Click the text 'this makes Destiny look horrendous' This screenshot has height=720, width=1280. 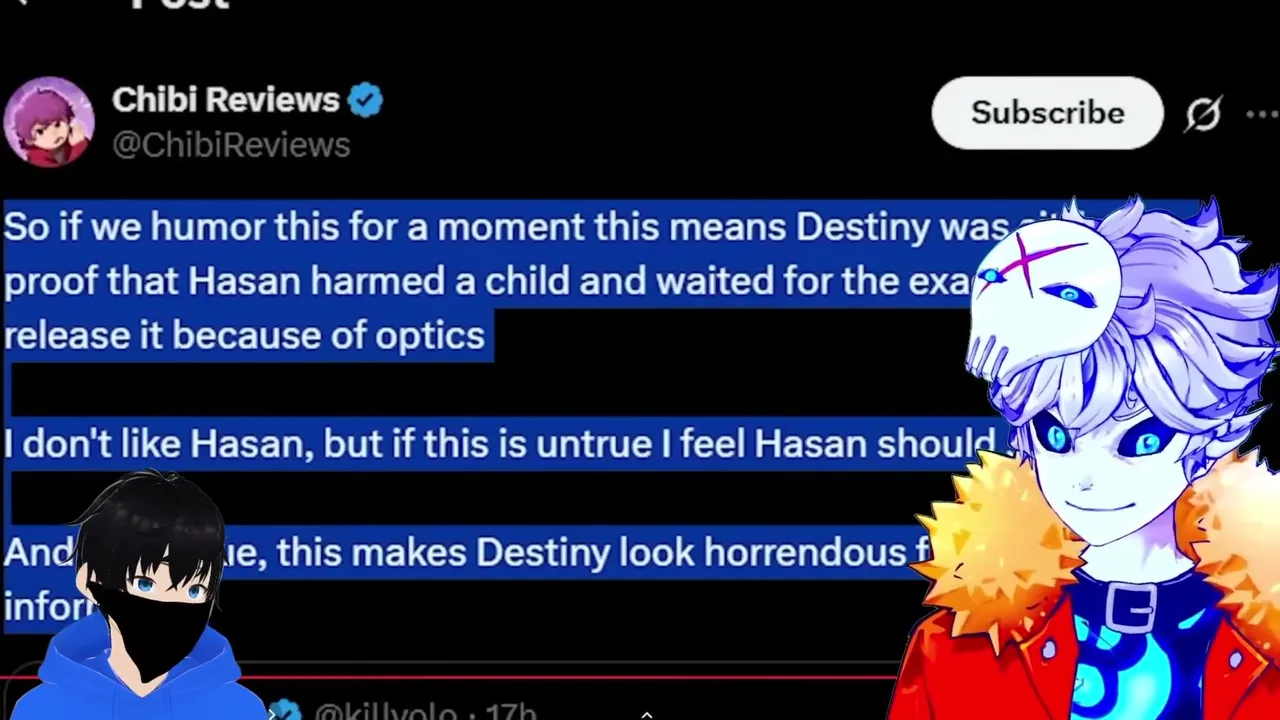tap(591, 552)
